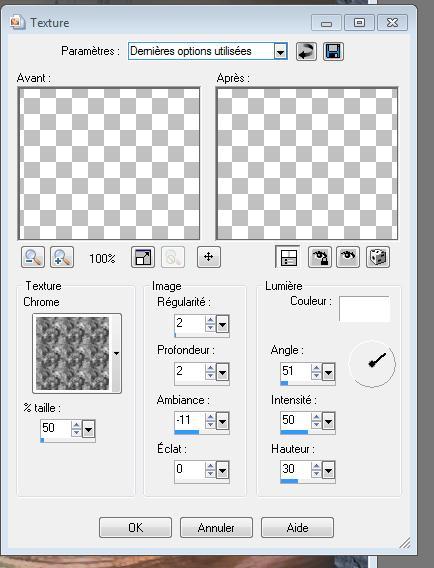Click the light angle dial control

[x=372, y=364]
